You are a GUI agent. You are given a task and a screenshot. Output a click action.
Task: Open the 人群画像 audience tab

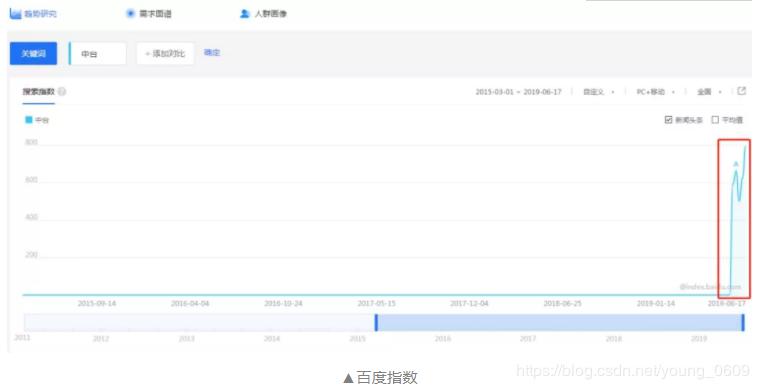point(271,14)
